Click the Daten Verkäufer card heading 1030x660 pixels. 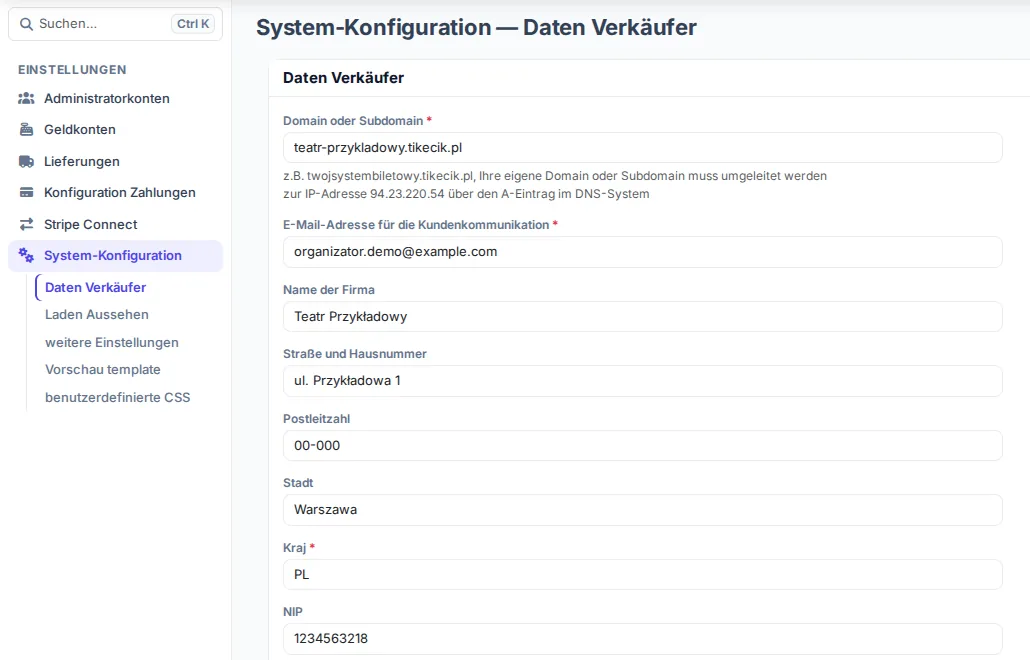coord(344,78)
